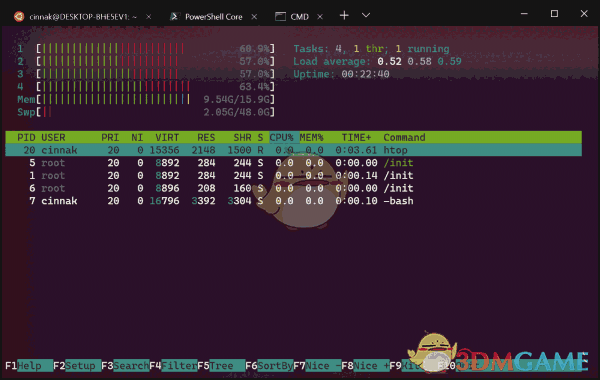This screenshot has height=380, width=600.
Task: Select the htop process row PID 20
Action: [293, 150]
